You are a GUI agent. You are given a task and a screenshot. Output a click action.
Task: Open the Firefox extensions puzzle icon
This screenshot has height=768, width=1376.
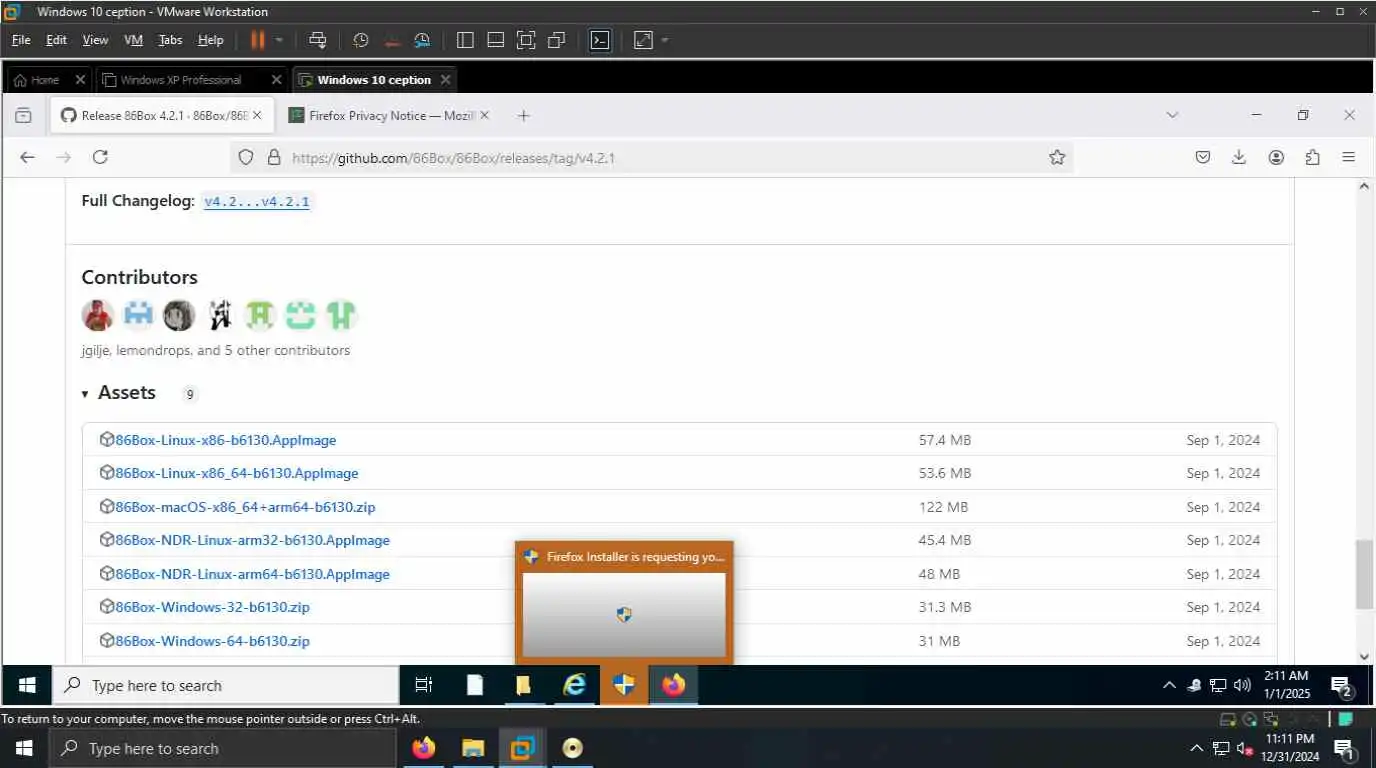[x=1313, y=157]
